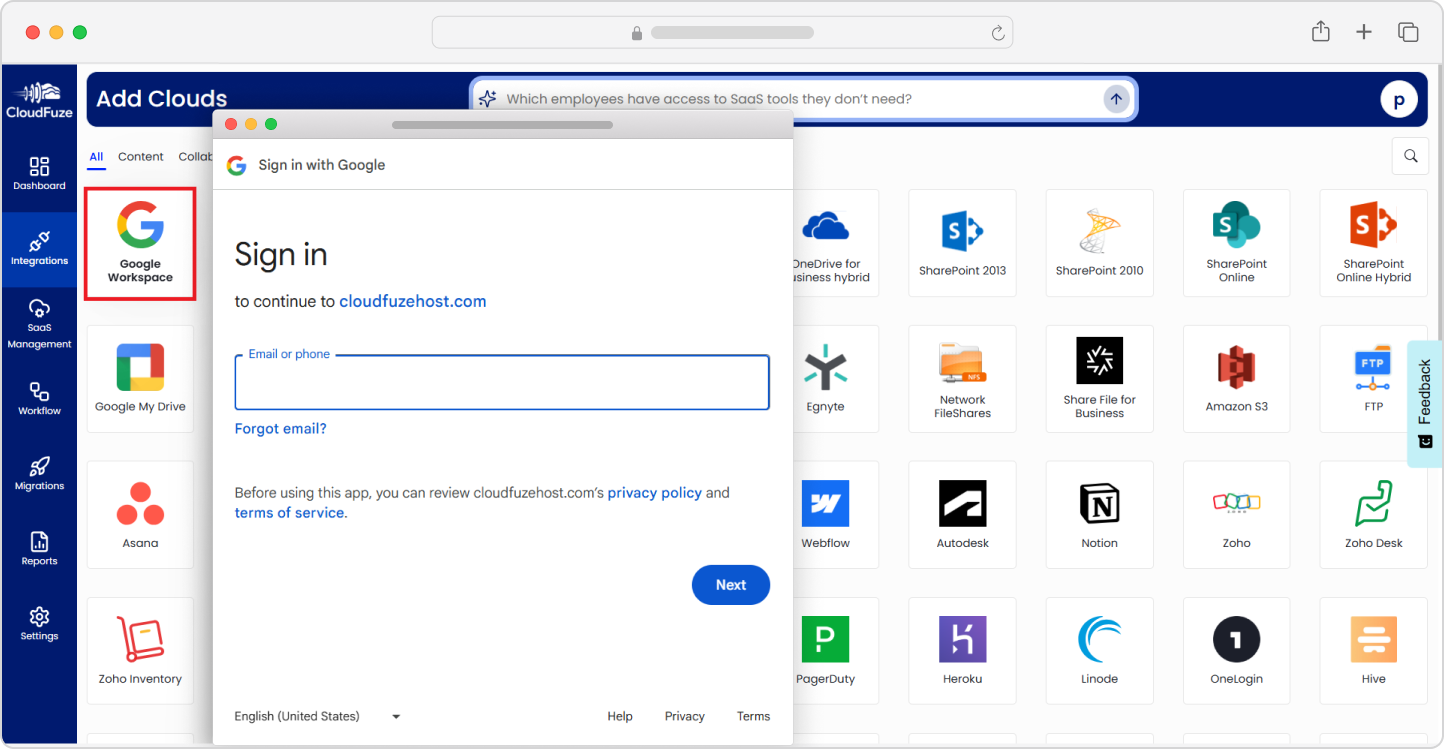1444x749 pixels.
Task: Select the SharePoint 2010 tile
Action: click(x=1099, y=243)
